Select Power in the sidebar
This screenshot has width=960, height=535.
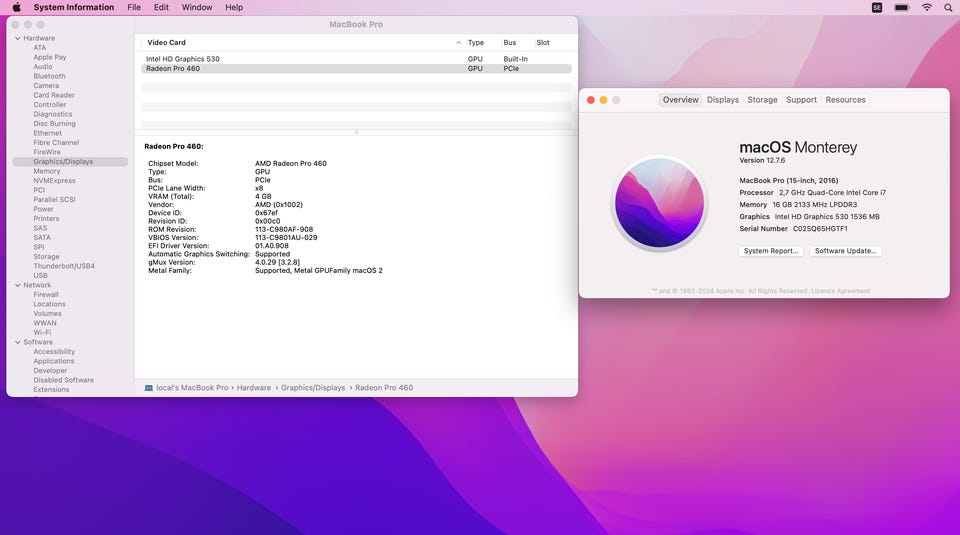43,209
